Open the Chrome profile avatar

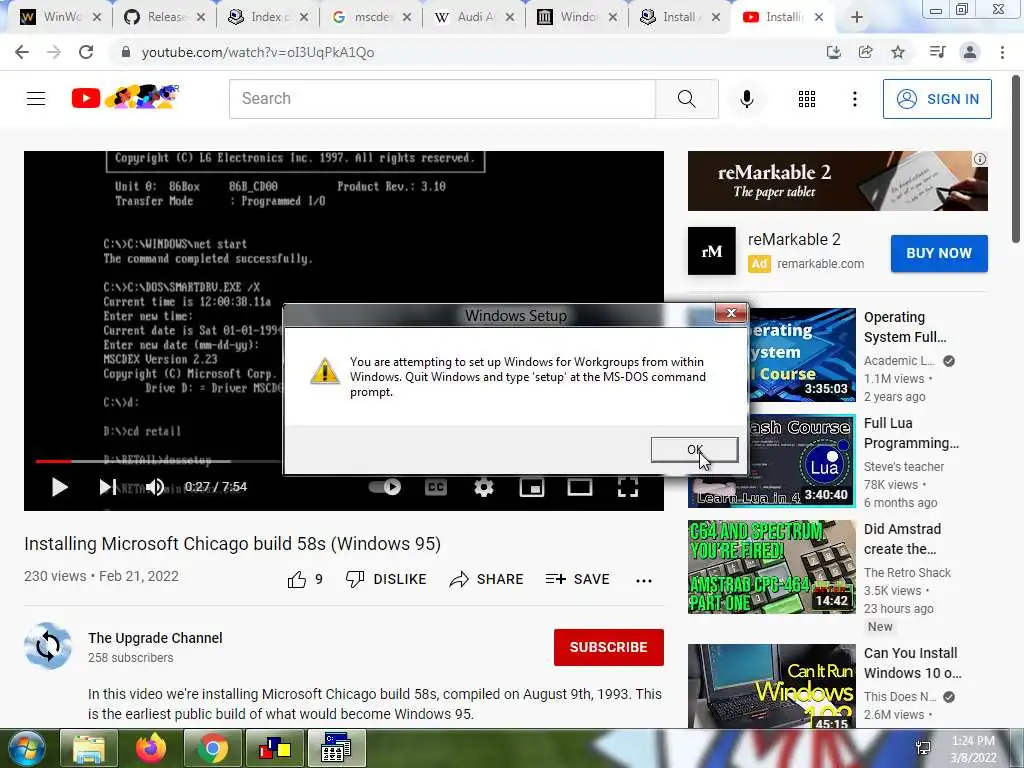click(970, 52)
